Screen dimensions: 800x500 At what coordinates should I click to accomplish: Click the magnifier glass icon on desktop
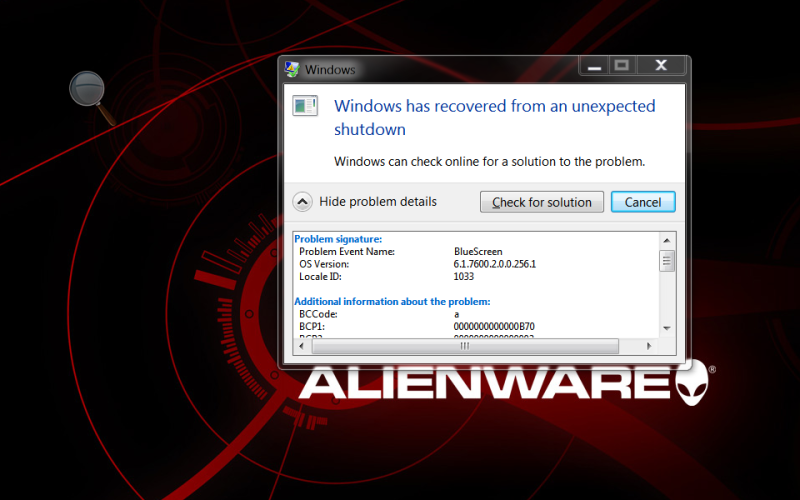pos(92,97)
